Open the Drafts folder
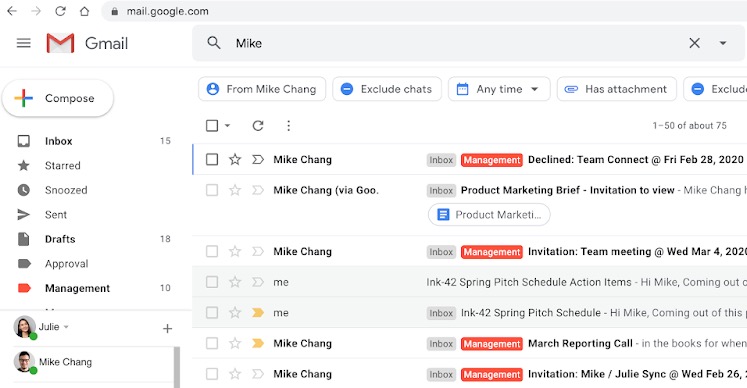747x388 pixels. pos(60,239)
